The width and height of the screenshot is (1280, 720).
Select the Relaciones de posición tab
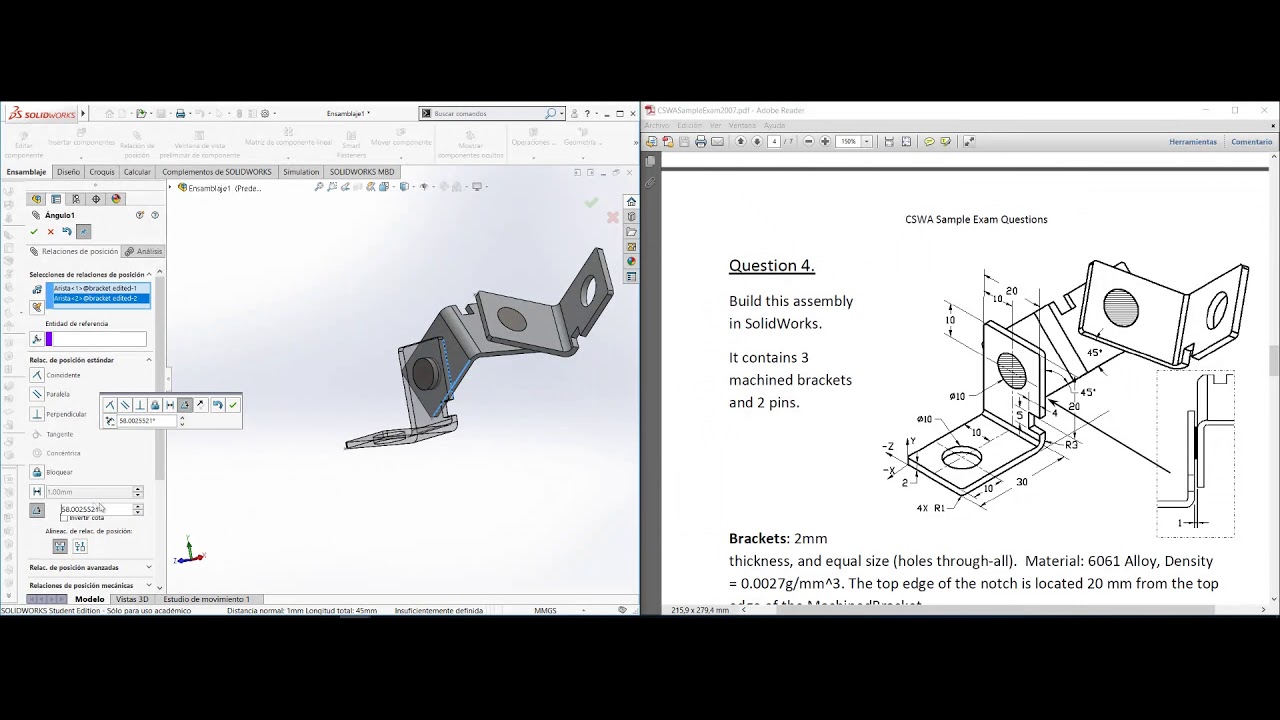[x=74, y=251]
